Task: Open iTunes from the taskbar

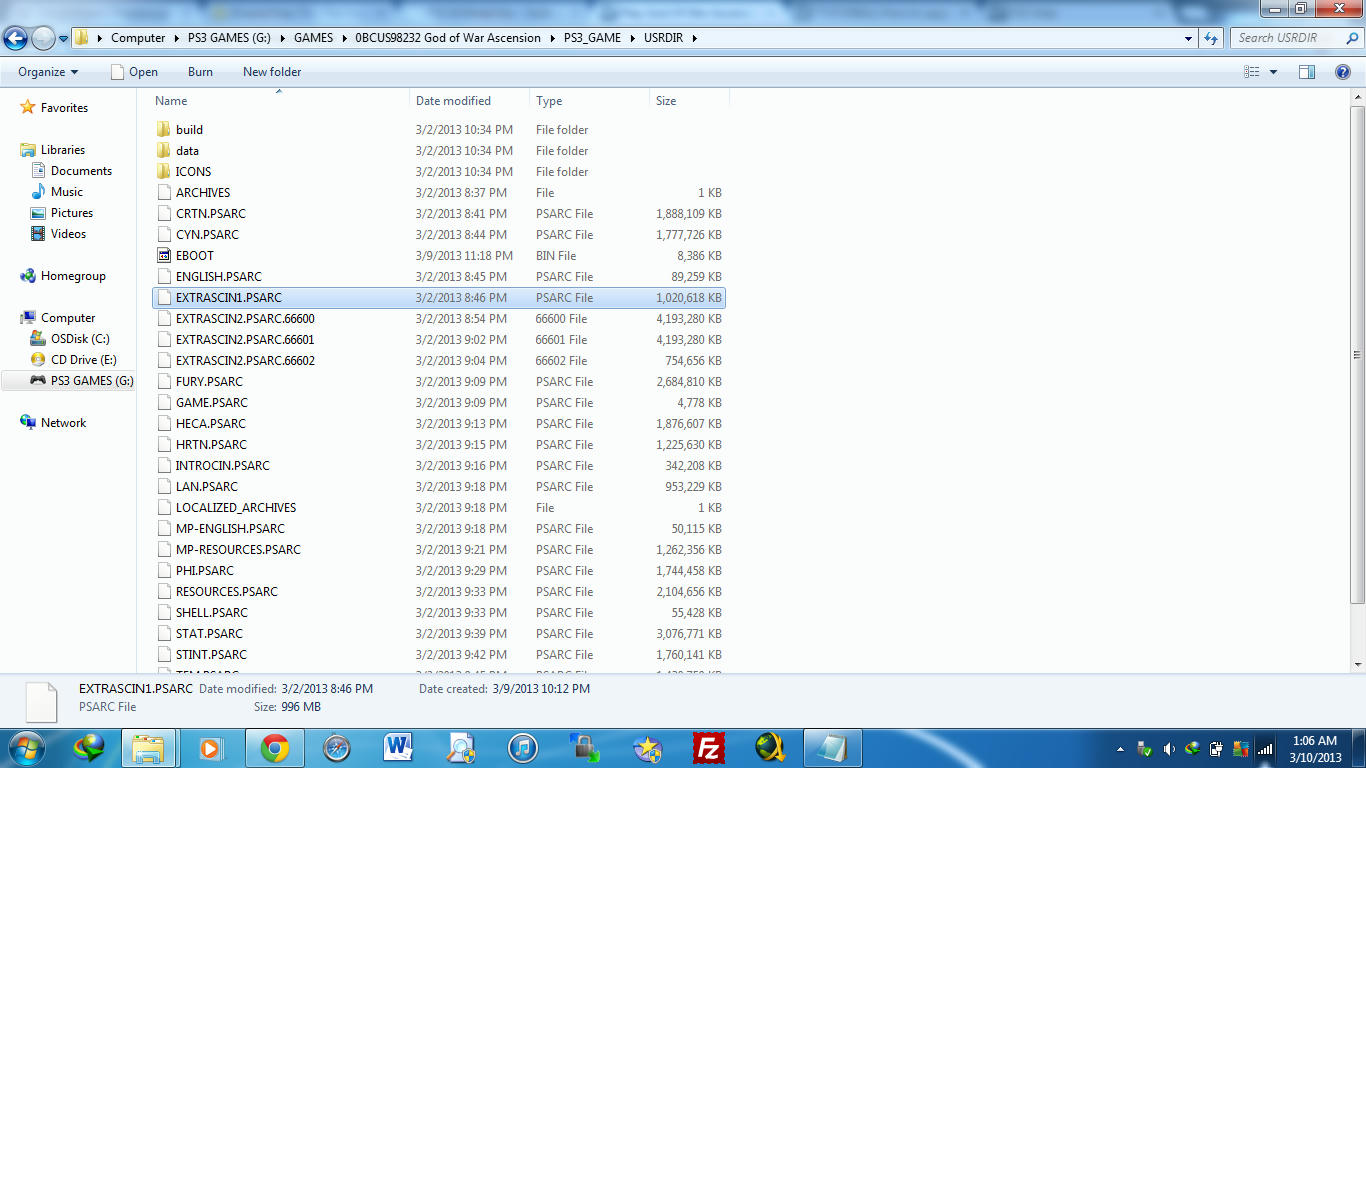Action: (x=523, y=748)
